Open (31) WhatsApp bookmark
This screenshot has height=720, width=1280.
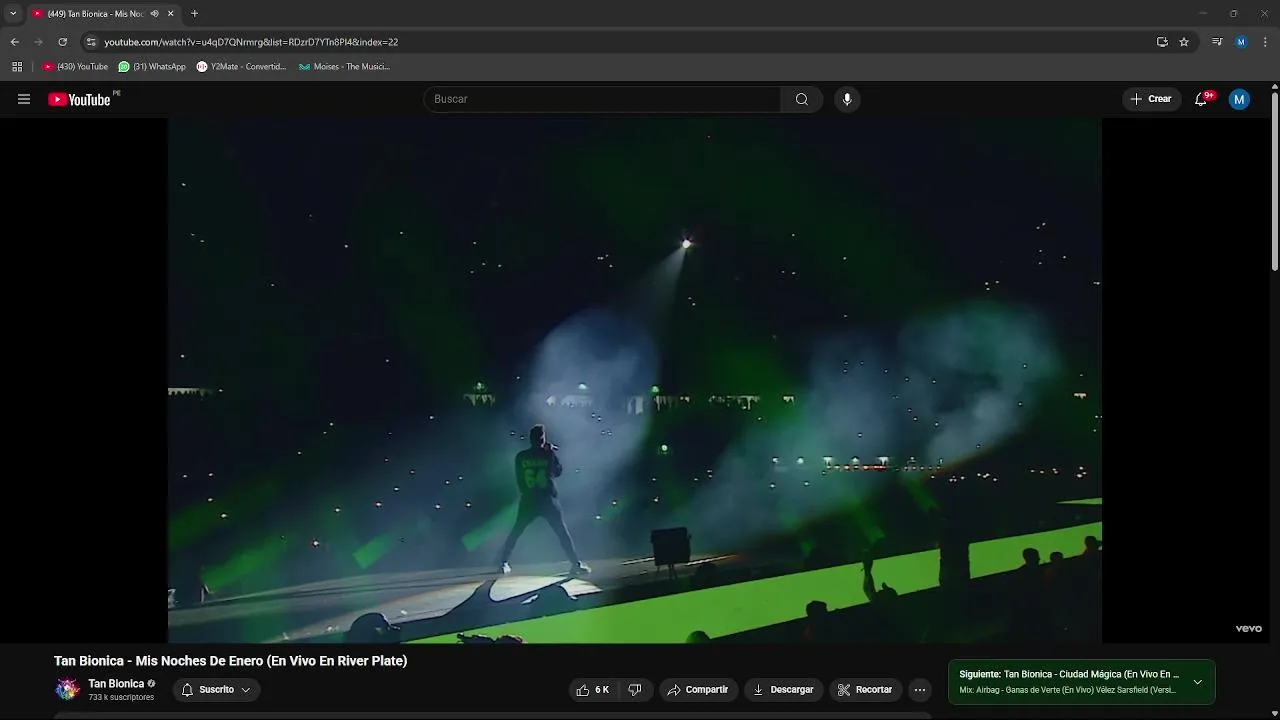[x=152, y=67]
